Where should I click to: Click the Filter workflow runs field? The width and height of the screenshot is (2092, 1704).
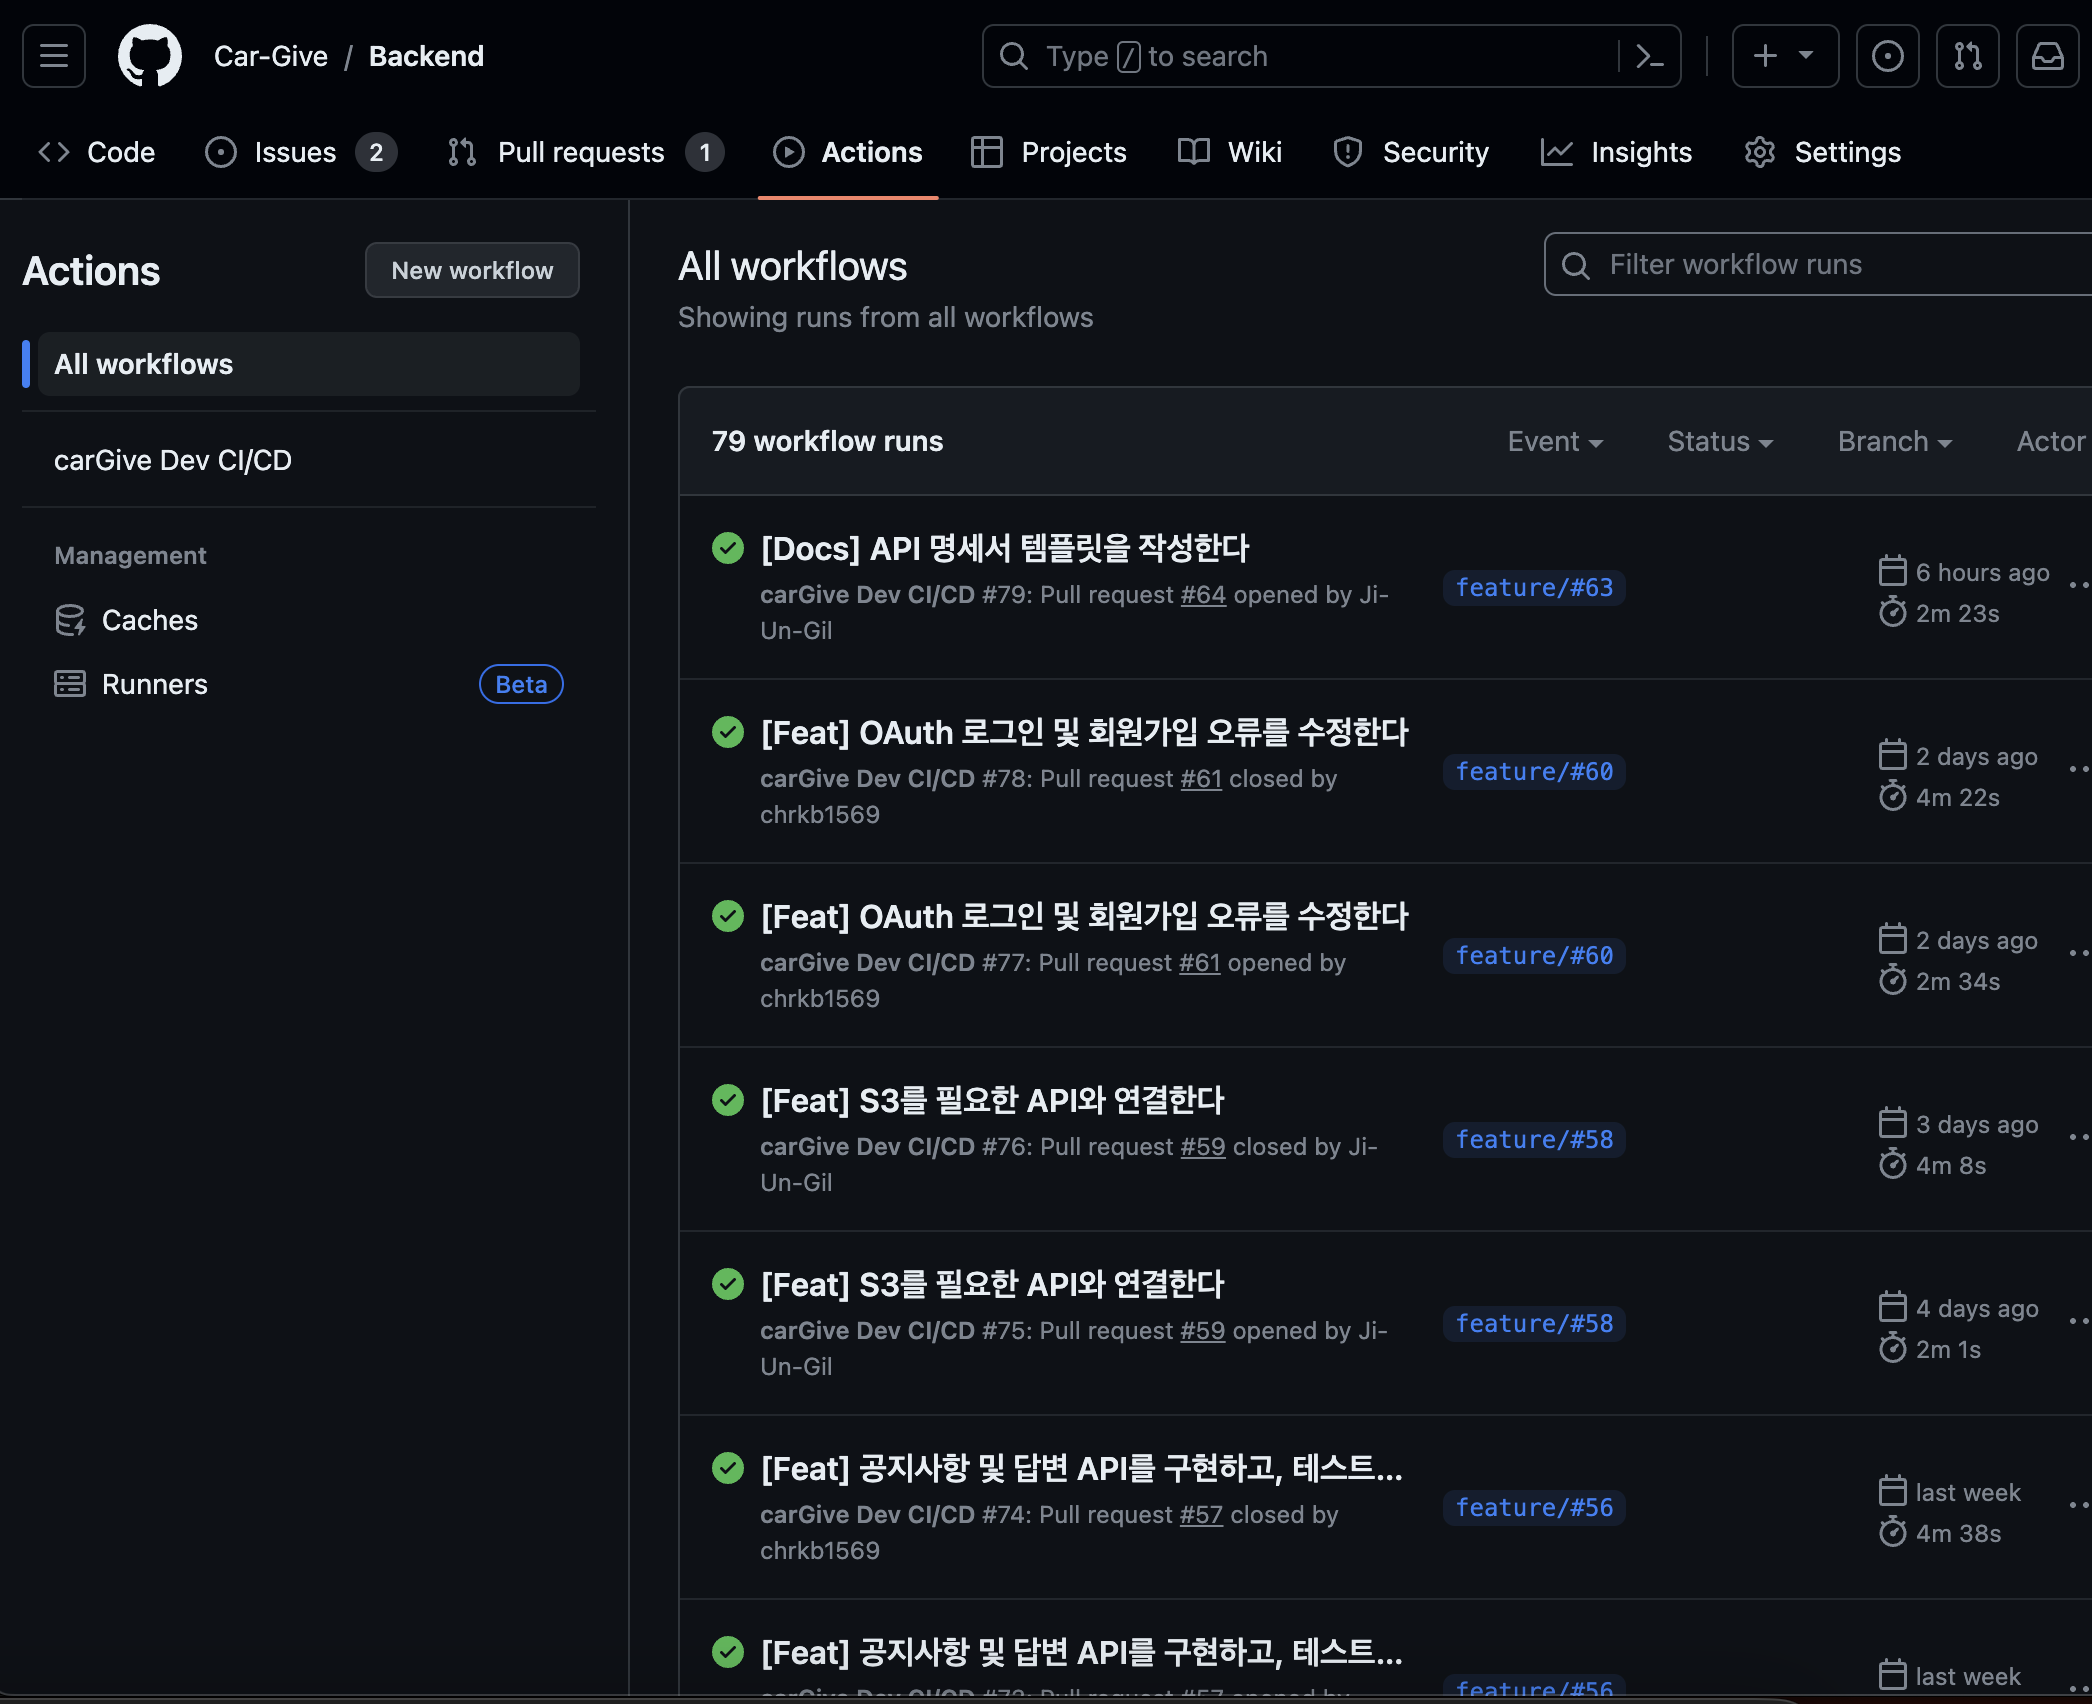click(x=1818, y=264)
